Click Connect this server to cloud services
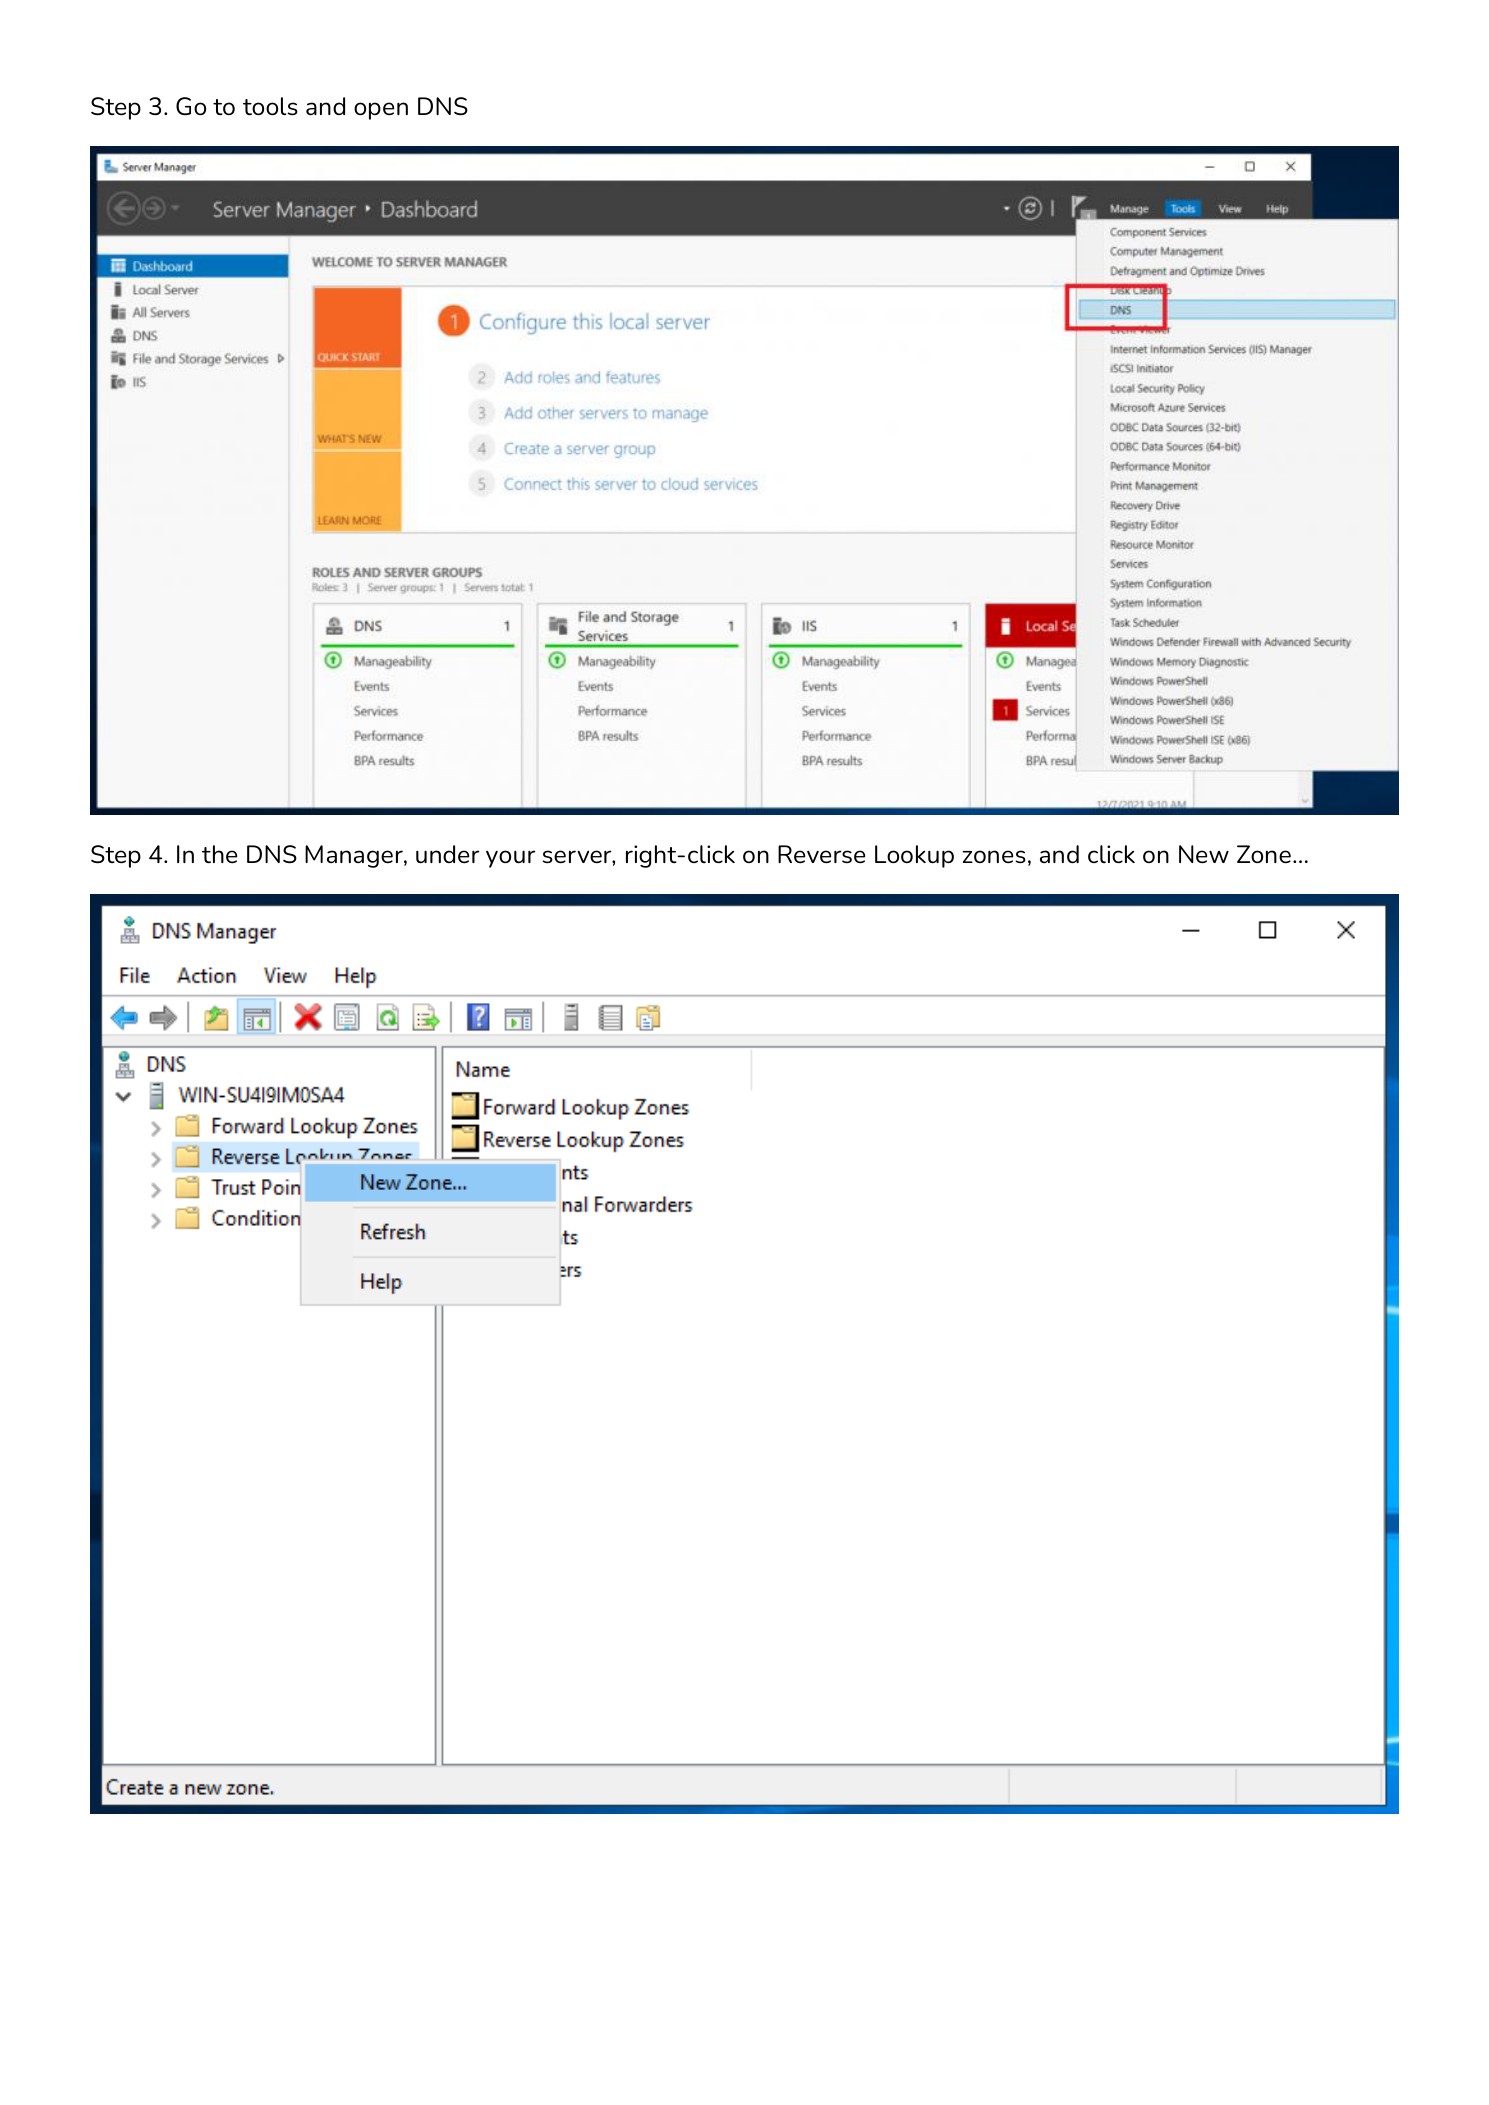 pyautogui.click(x=631, y=484)
